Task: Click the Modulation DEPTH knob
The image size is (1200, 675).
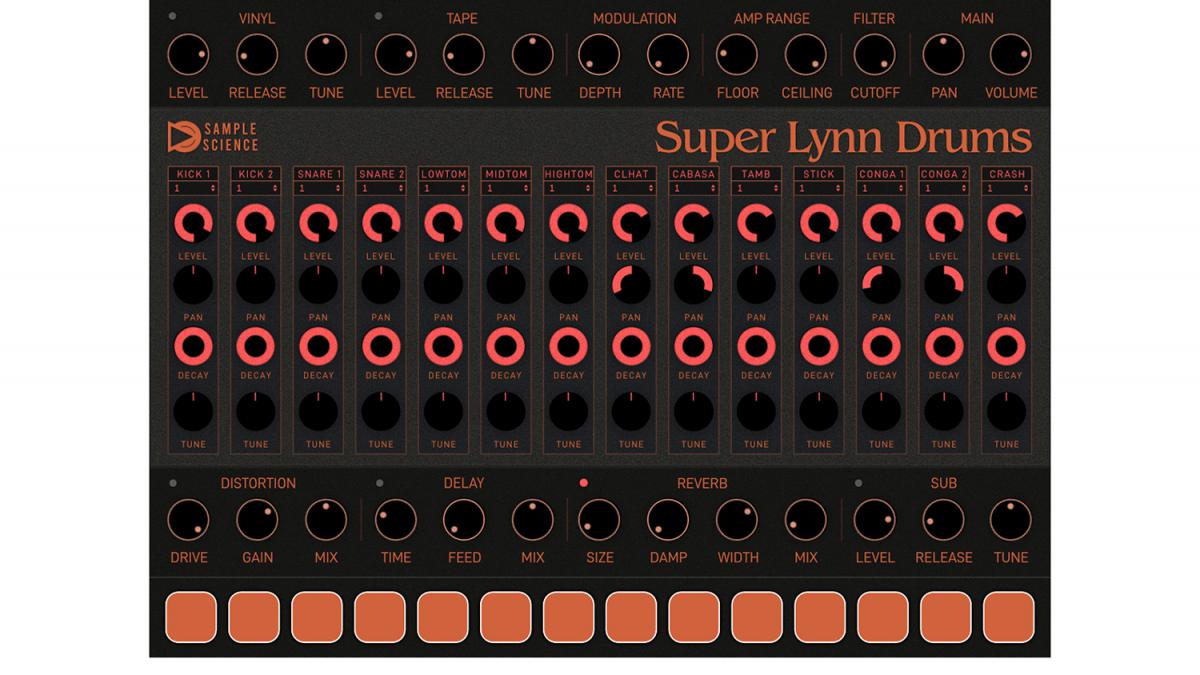Action: 599,55
